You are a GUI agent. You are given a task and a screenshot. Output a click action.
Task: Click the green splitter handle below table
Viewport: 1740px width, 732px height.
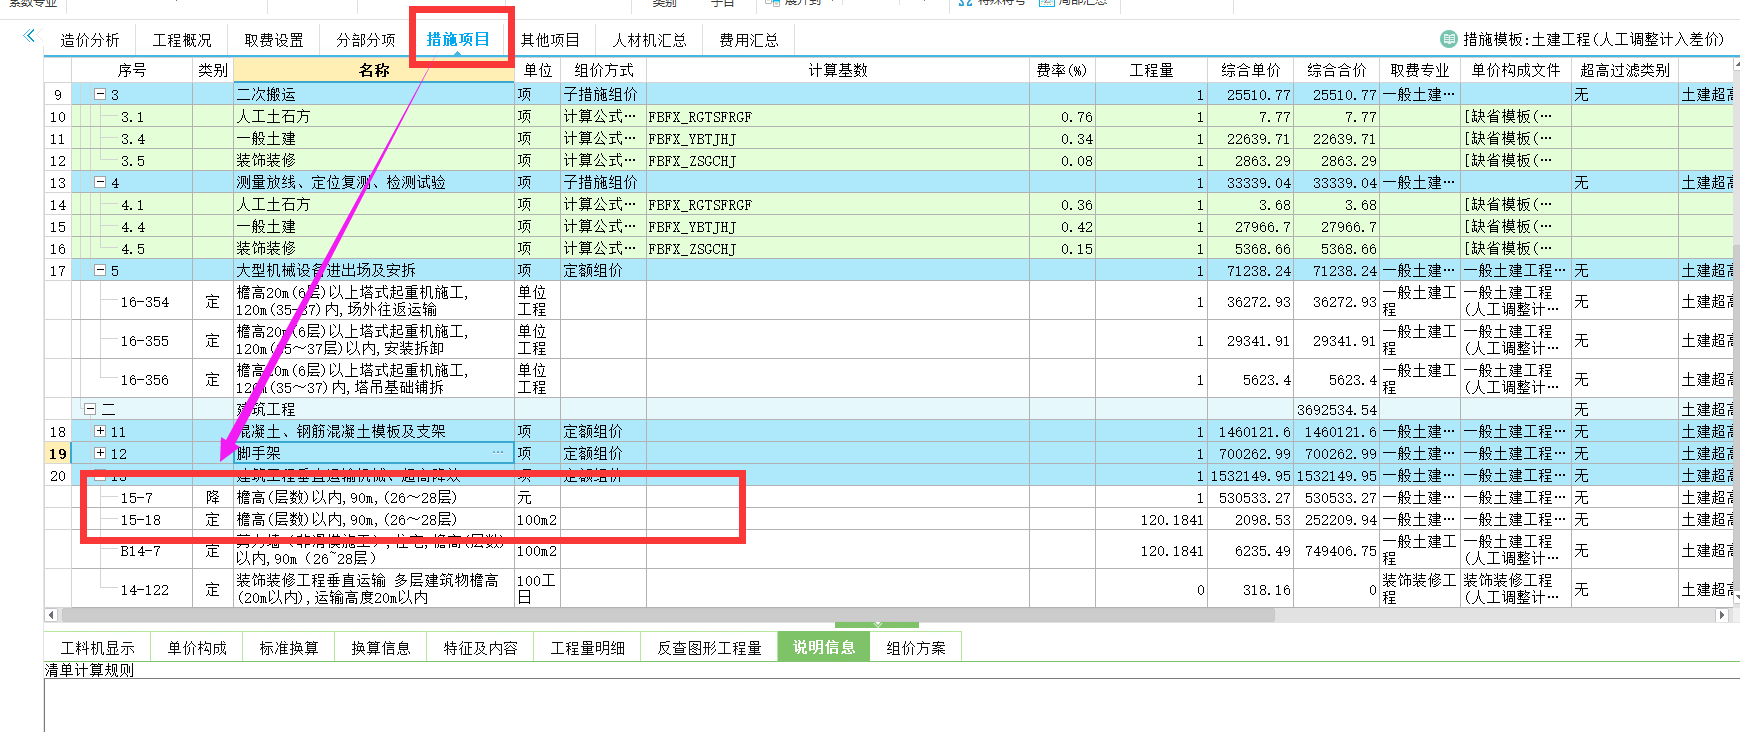877,624
